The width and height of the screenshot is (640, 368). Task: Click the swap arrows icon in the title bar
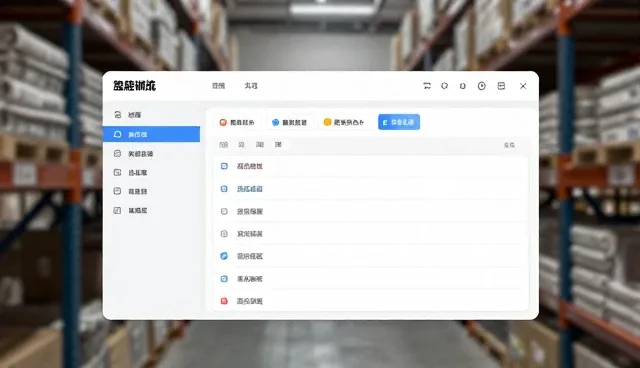tap(427, 86)
